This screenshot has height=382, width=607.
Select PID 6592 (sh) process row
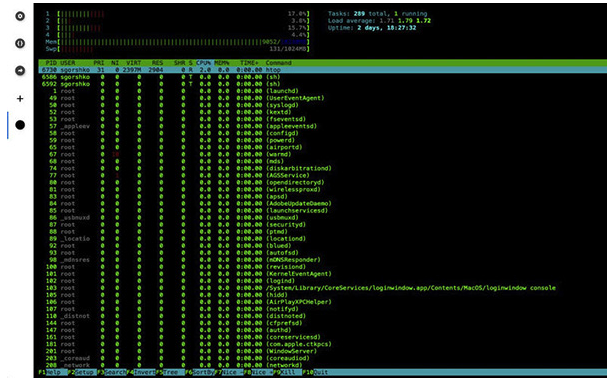[322, 84]
